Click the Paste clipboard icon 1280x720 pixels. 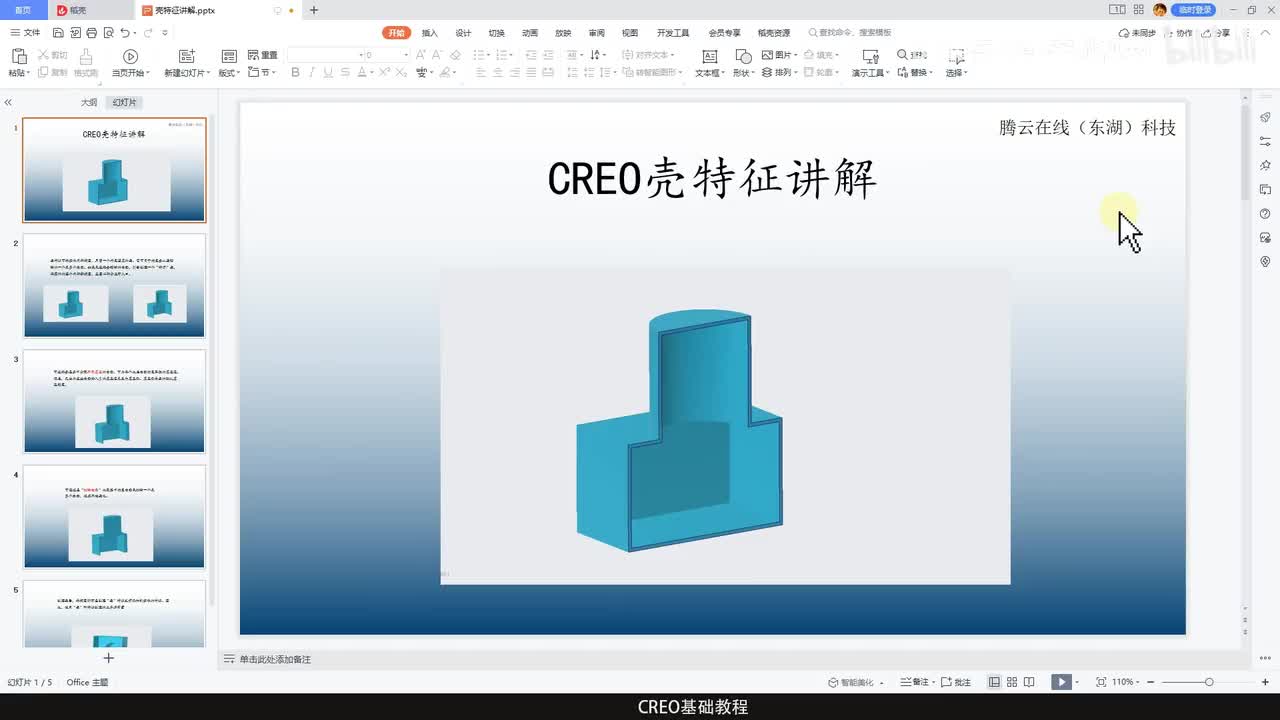(18, 56)
